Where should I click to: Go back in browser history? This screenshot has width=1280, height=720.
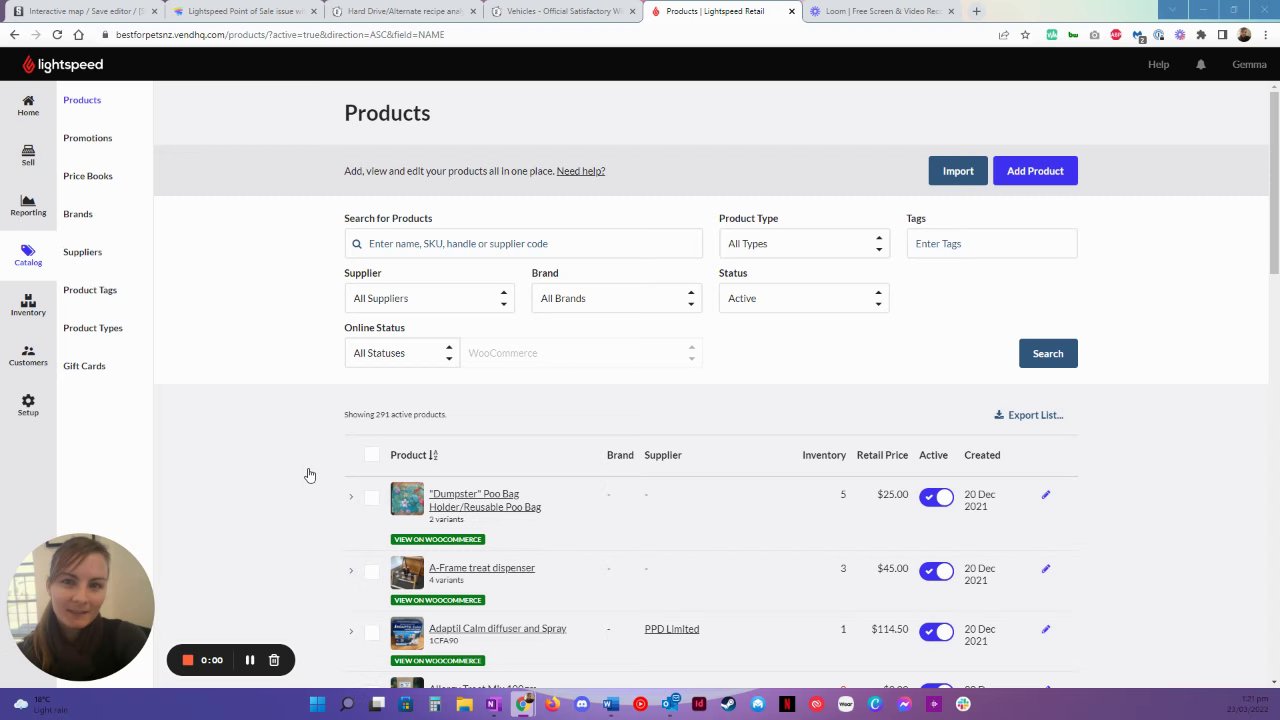click(14, 34)
